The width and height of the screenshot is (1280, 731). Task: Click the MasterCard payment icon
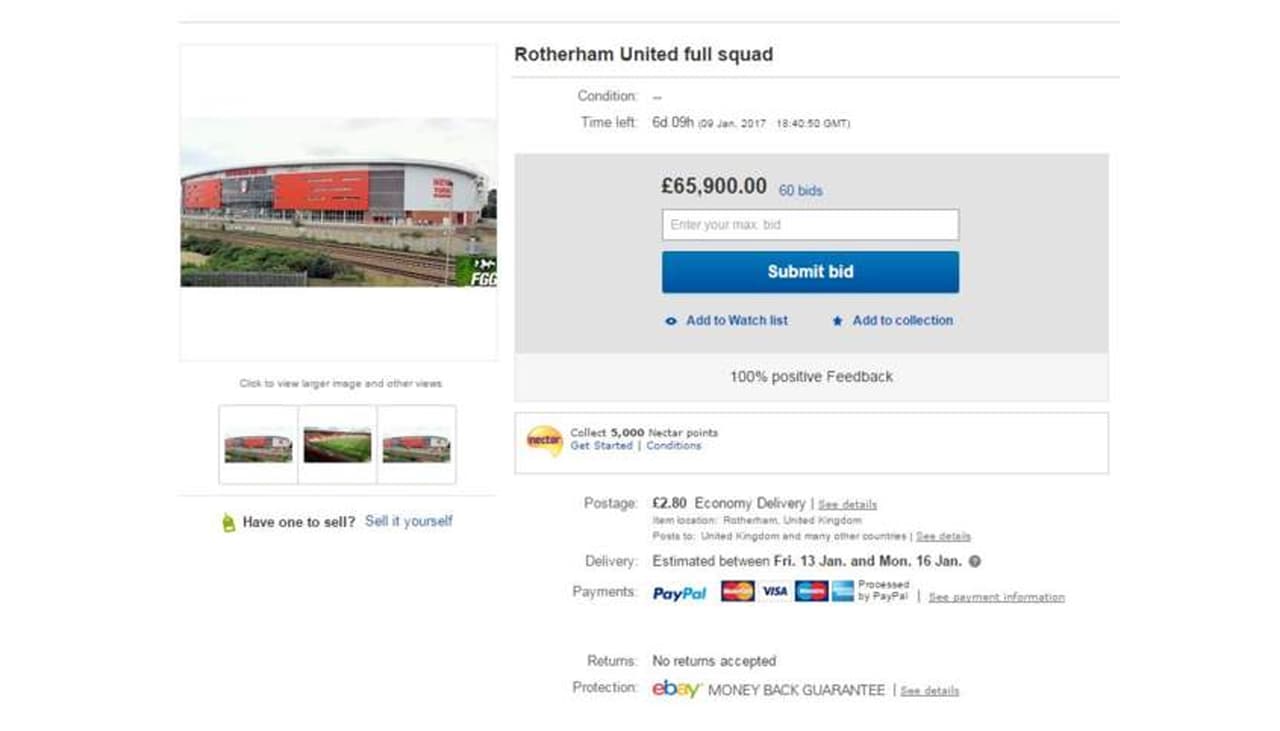click(738, 591)
